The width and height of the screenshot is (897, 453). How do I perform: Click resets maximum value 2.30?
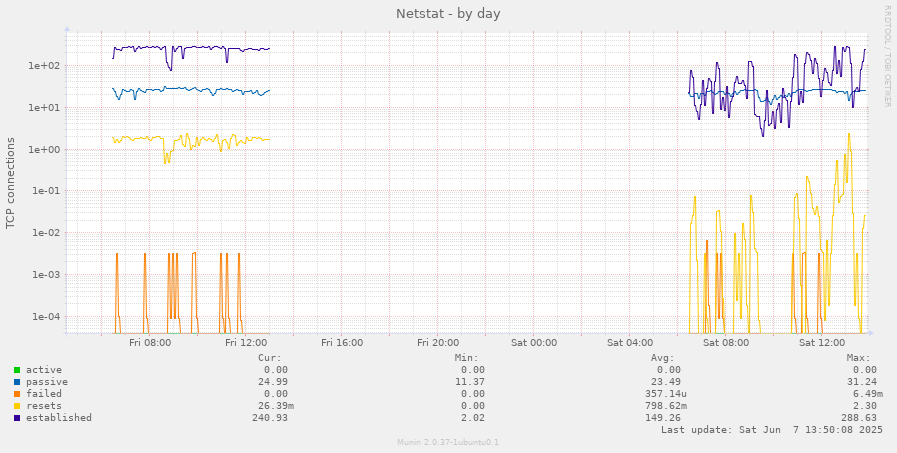coord(864,406)
